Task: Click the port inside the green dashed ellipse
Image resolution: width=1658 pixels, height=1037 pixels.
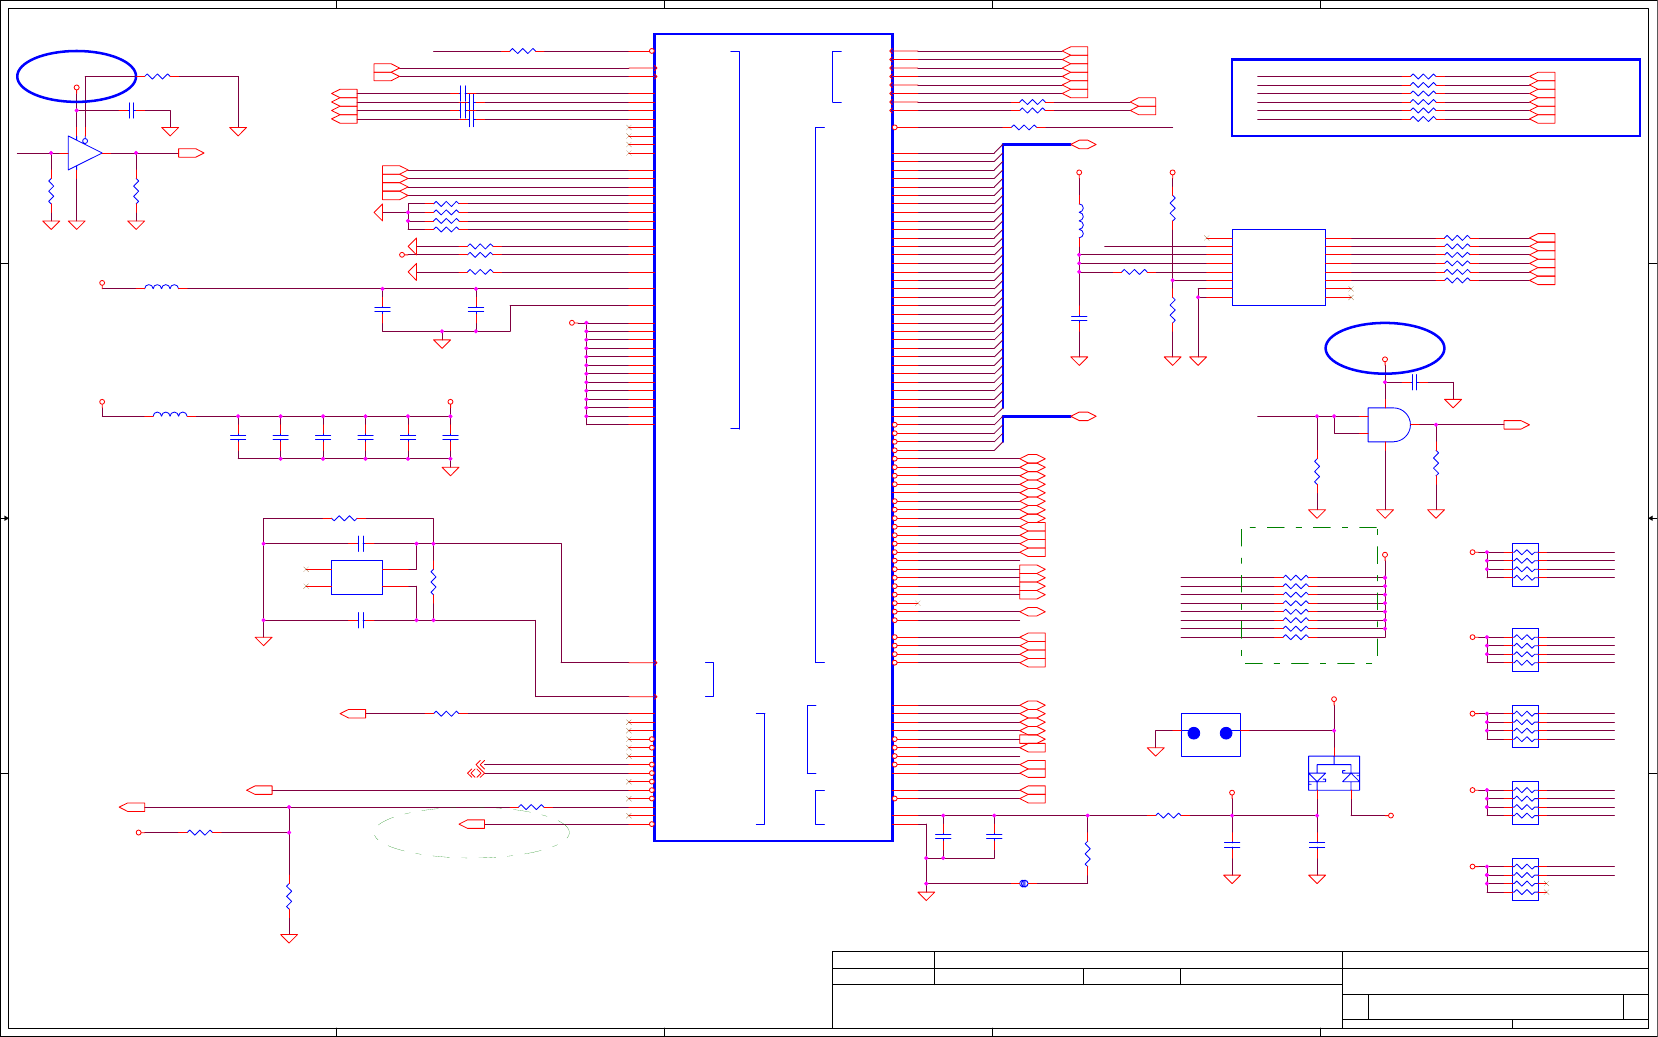Action: (x=472, y=824)
